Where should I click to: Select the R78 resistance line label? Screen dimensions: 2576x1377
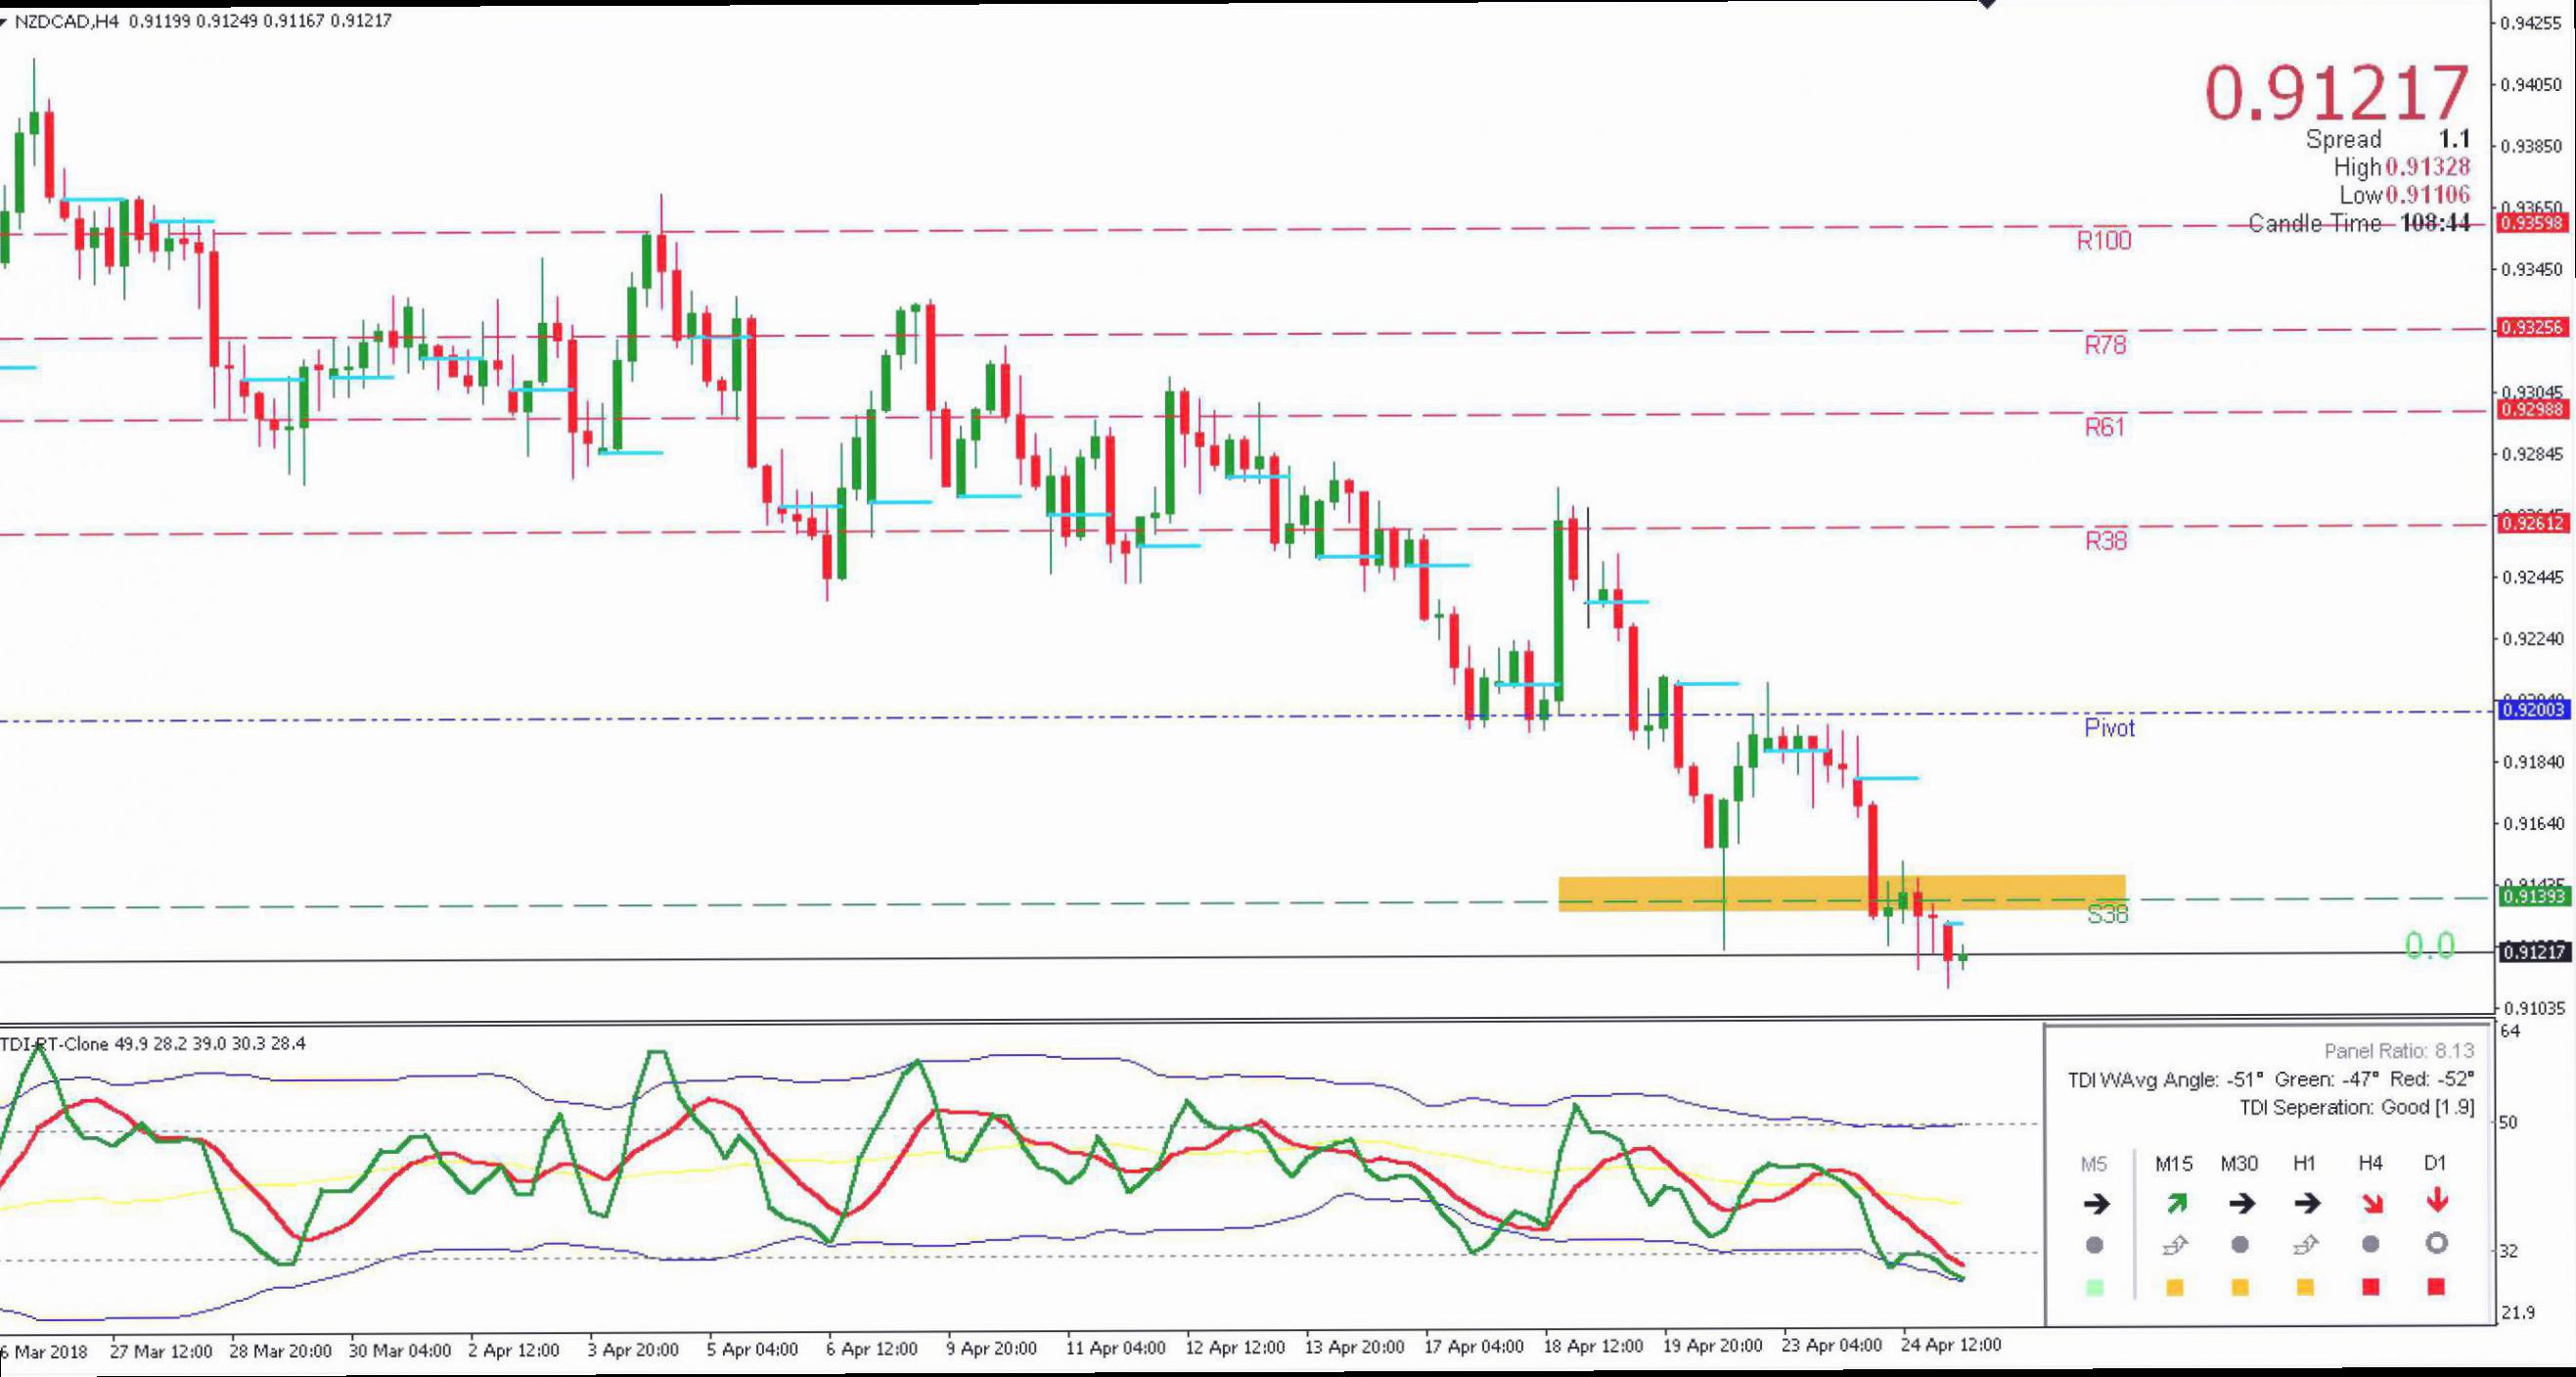click(x=2105, y=346)
